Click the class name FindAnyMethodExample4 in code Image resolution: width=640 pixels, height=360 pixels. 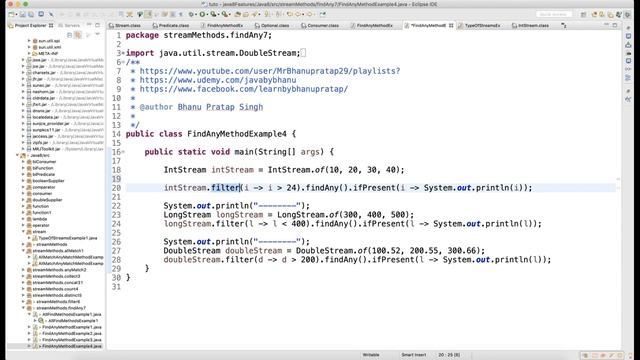[x=237, y=134]
